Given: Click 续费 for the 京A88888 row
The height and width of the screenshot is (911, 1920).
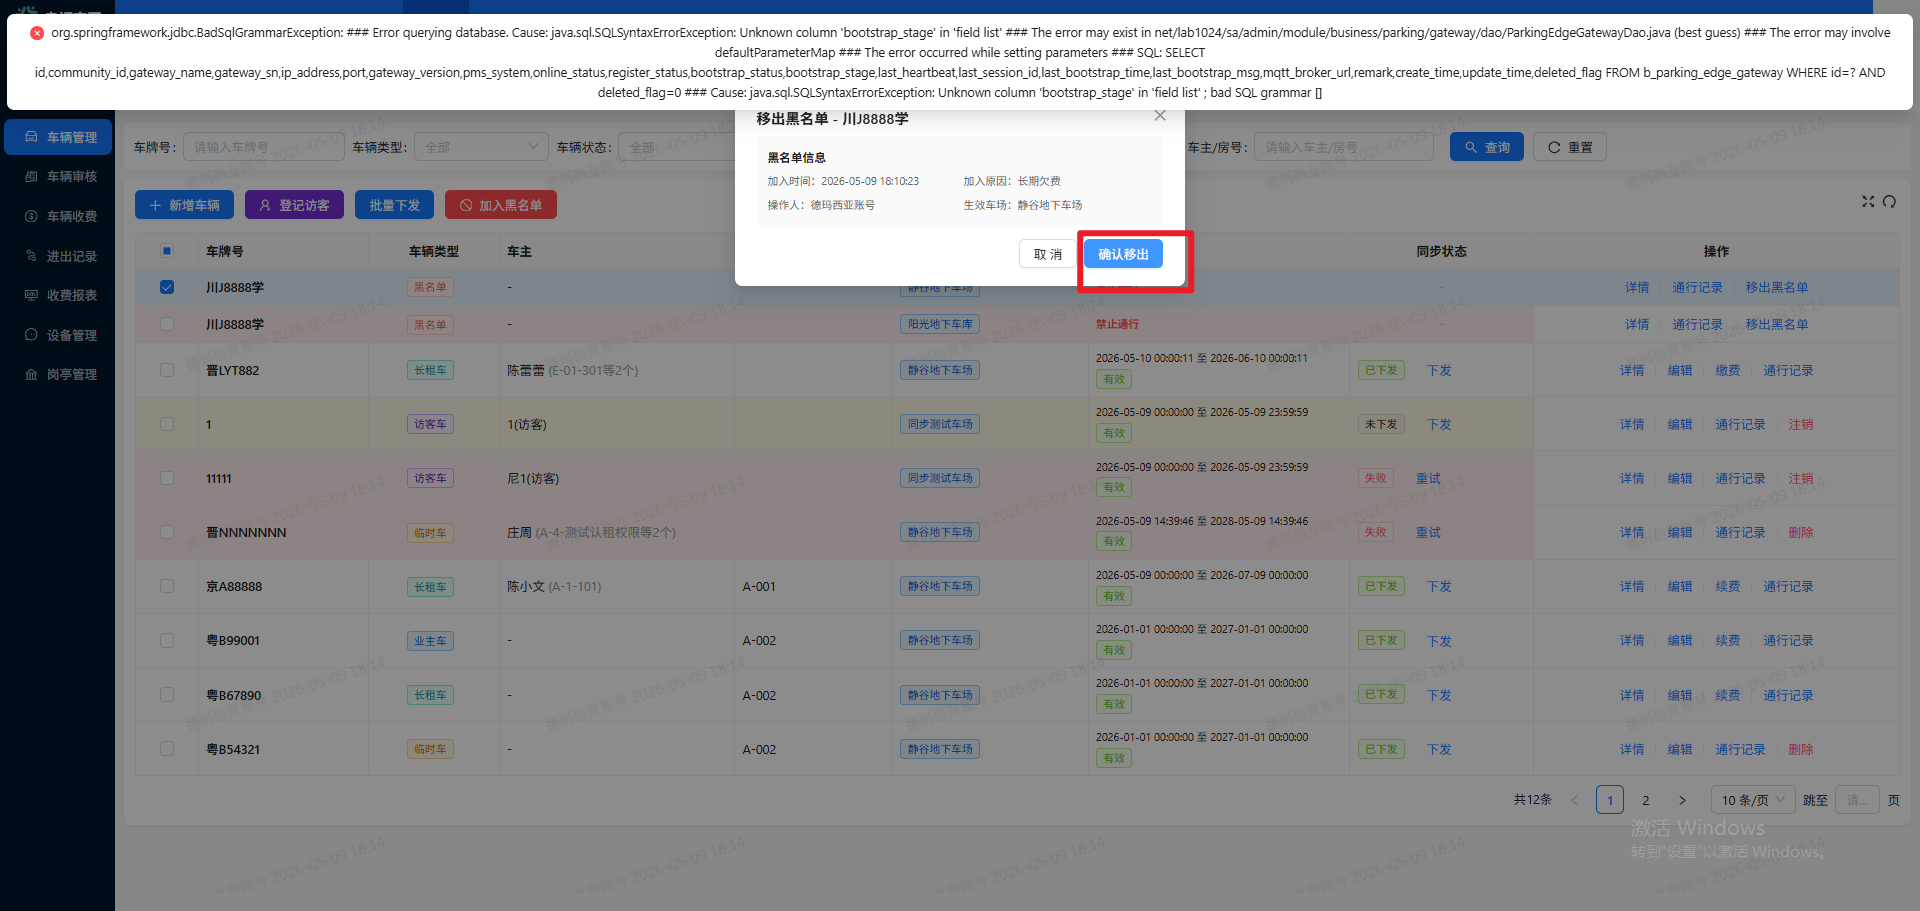Looking at the screenshot, I should pos(1728,586).
